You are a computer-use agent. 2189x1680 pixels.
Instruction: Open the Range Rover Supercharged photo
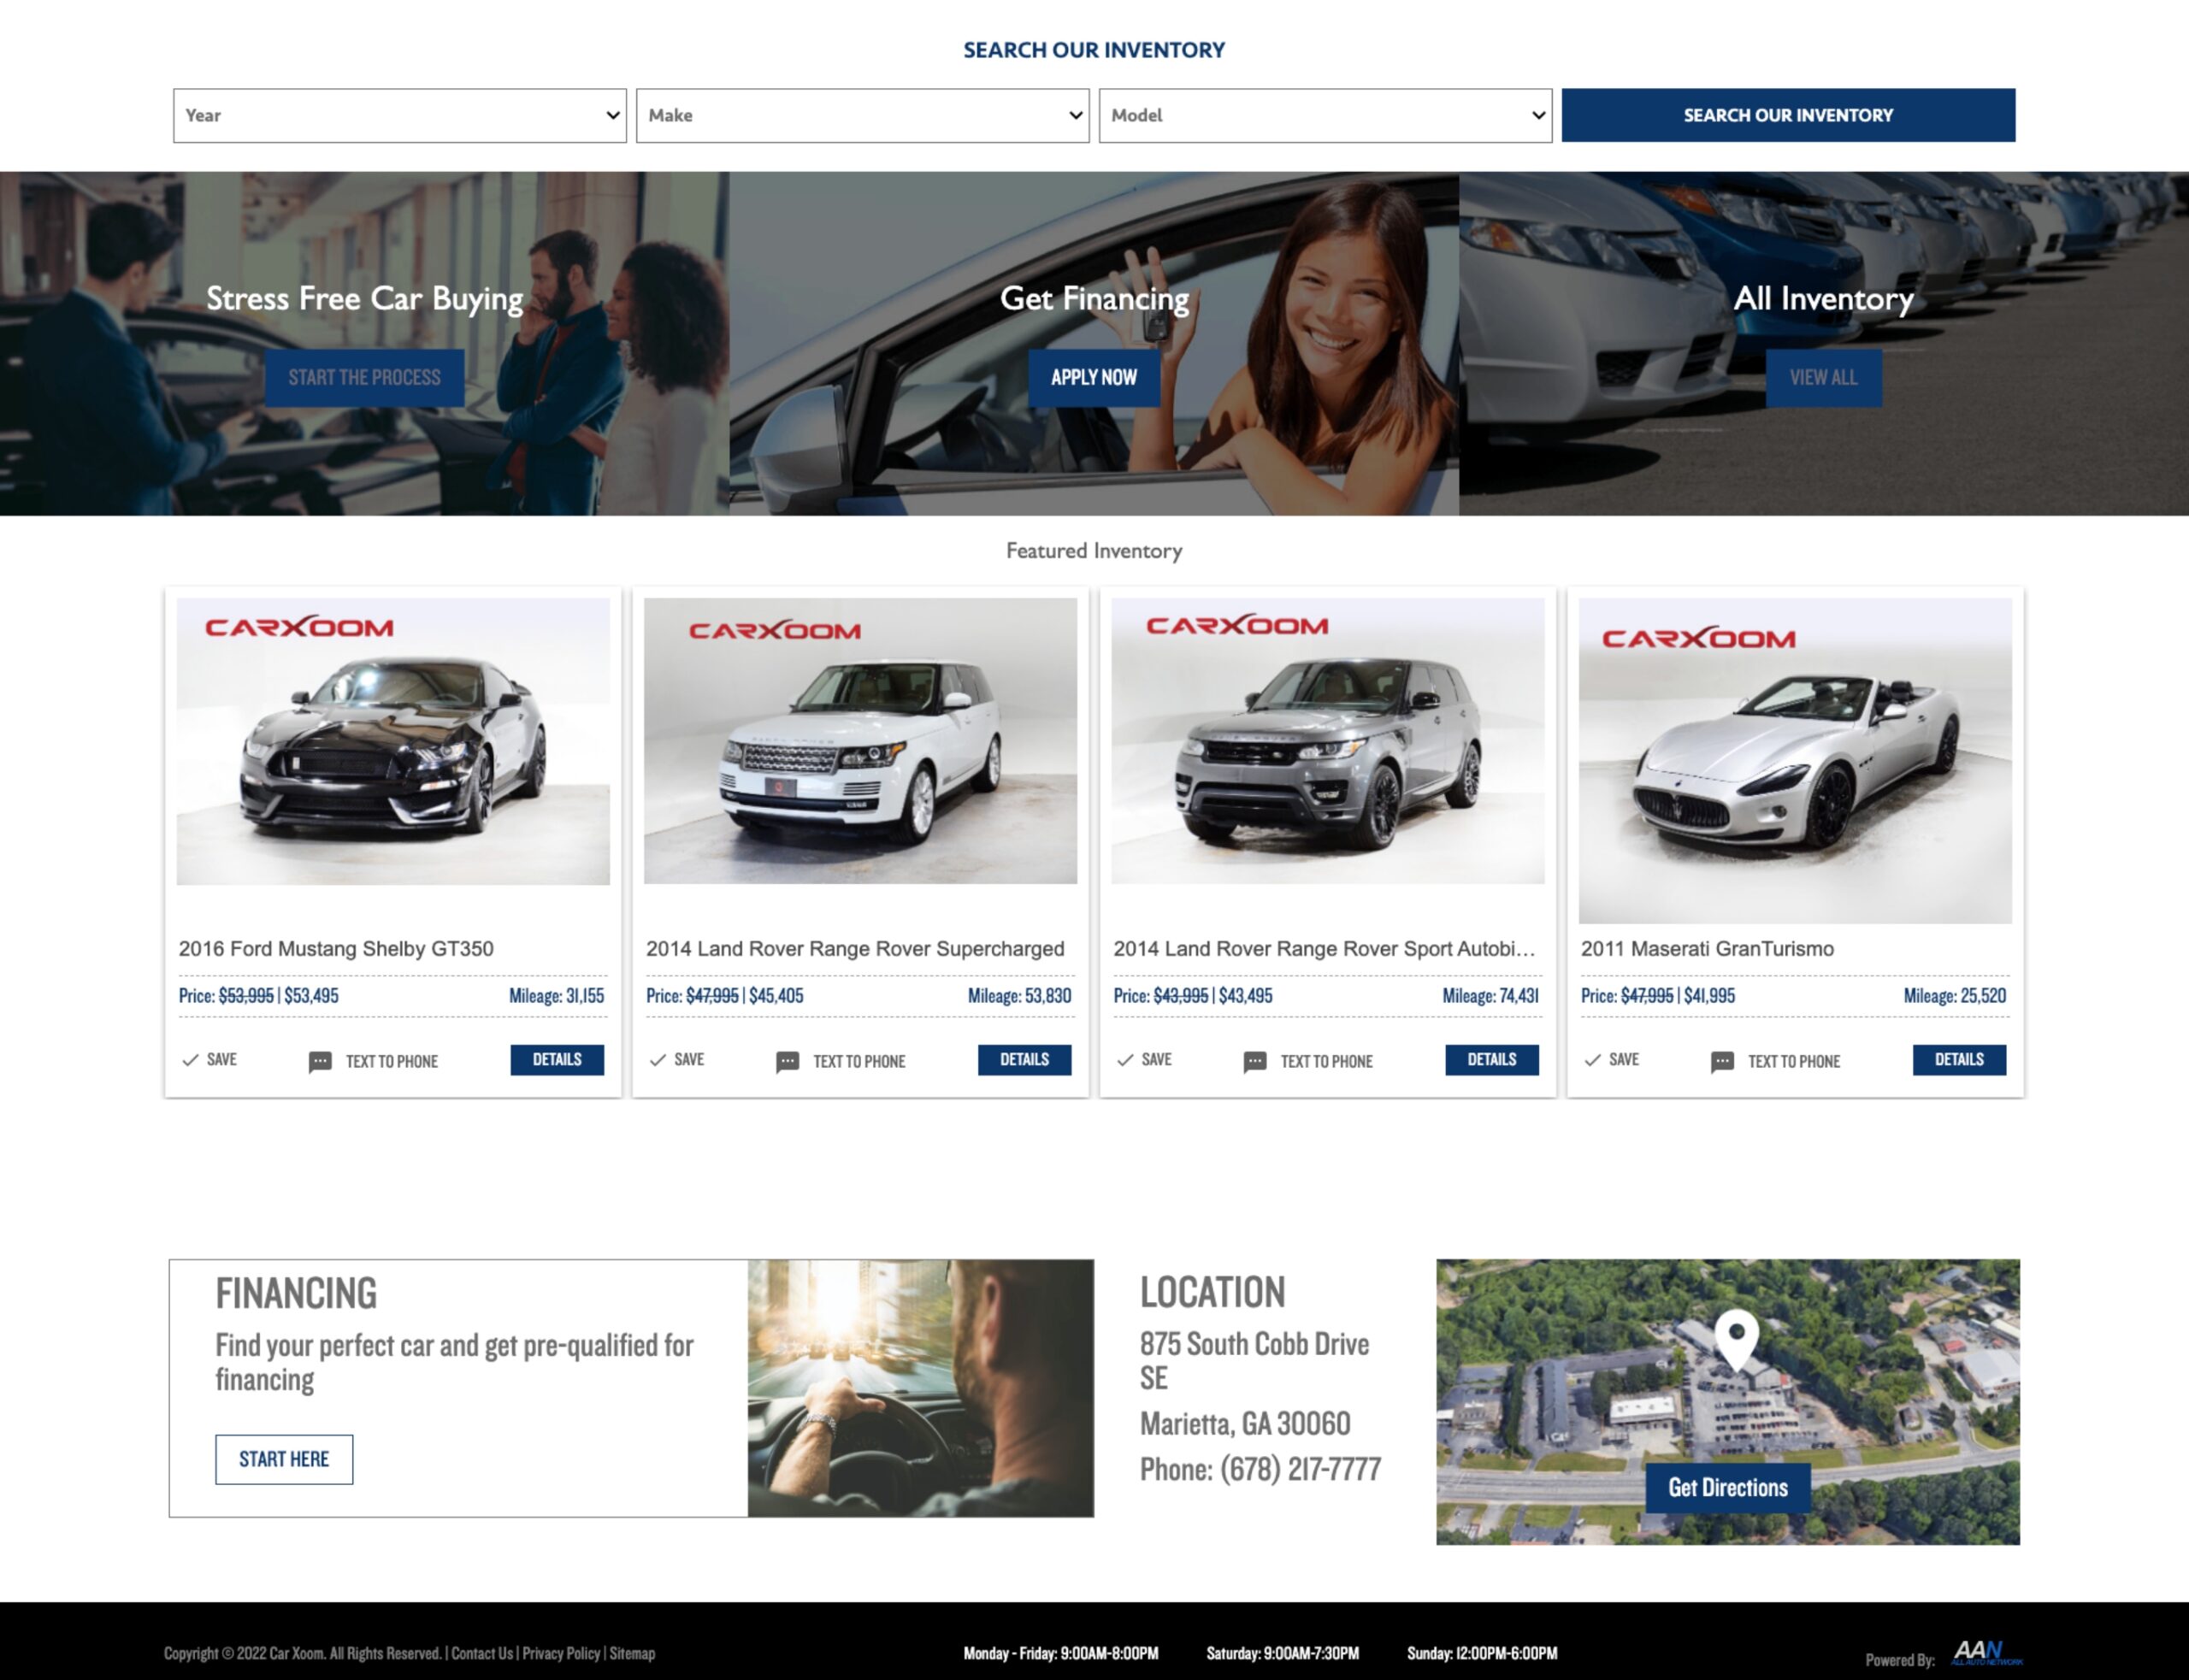coord(860,741)
